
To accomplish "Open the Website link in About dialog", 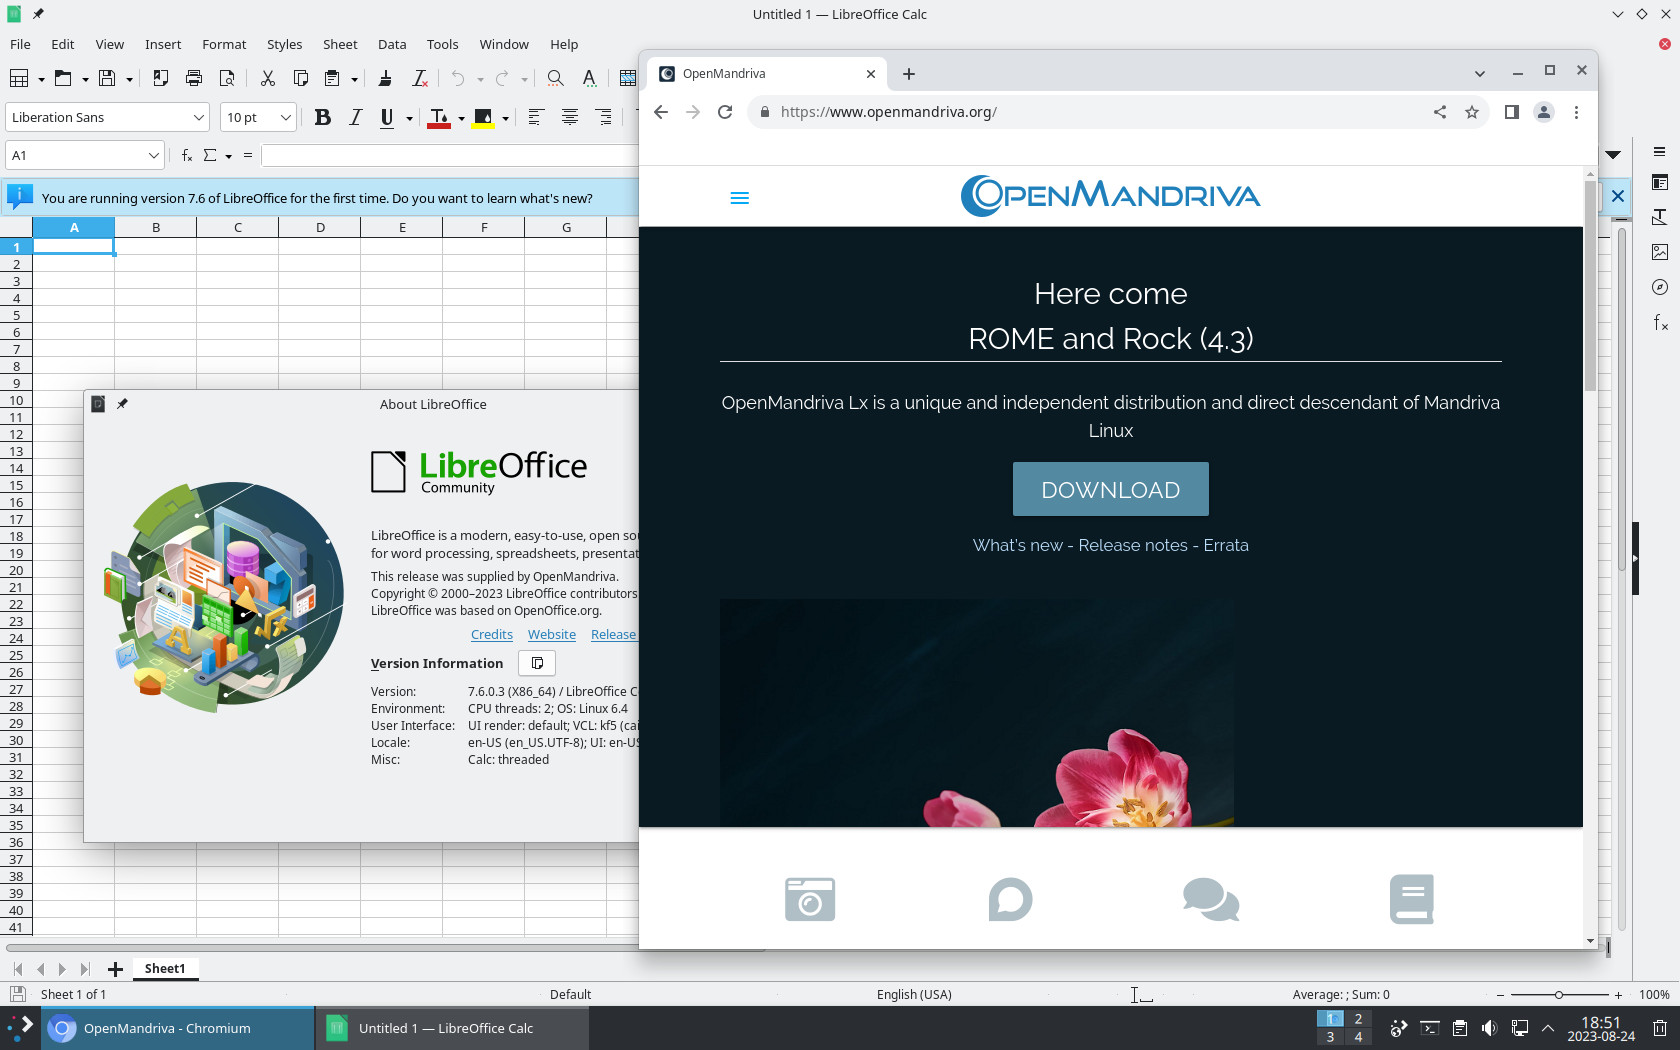I will pos(552,634).
